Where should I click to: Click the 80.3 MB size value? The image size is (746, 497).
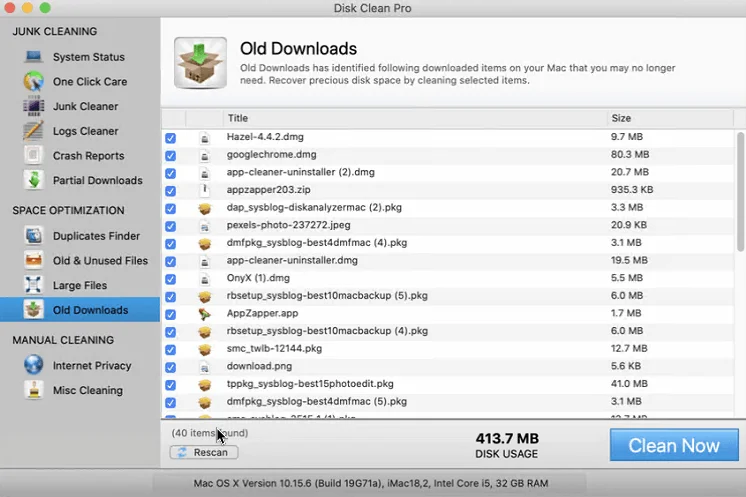[630, 155]
